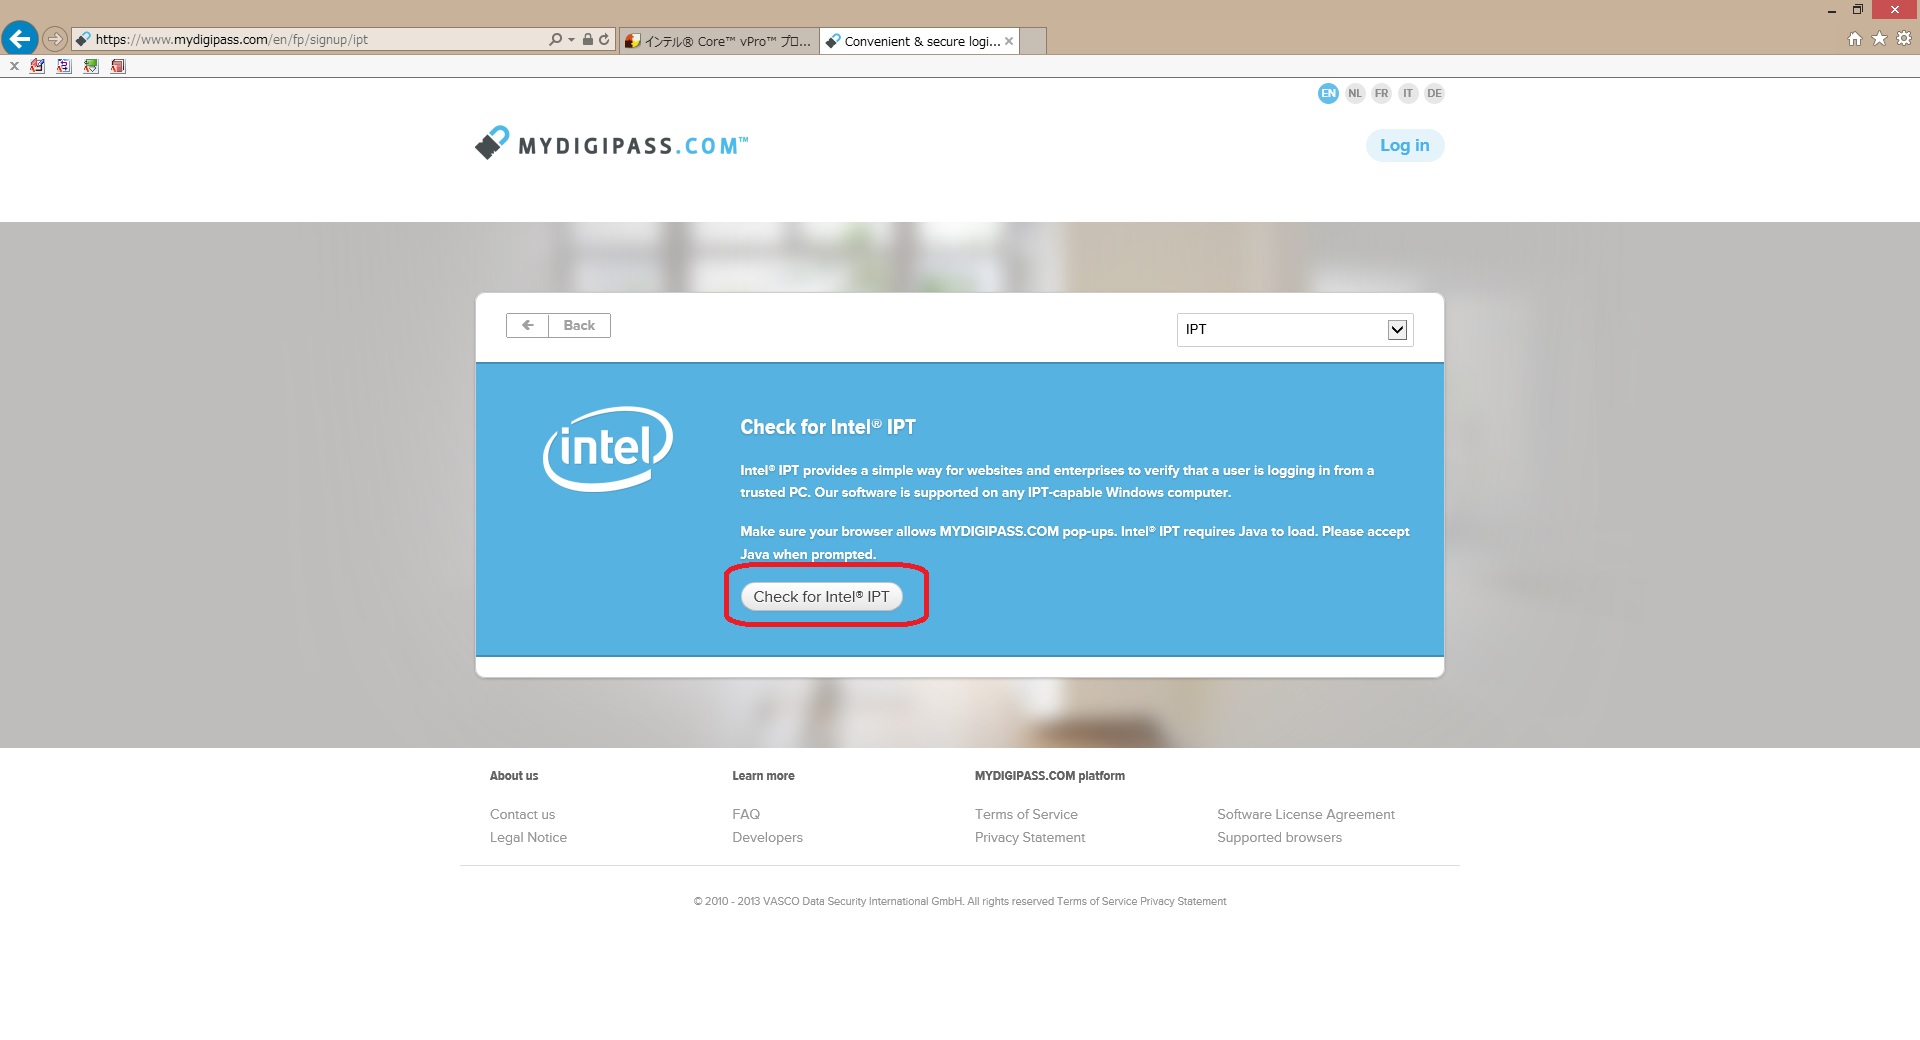Click the Log in button
This screenshot has height=1040, width=1920.
coord(1405,145)
